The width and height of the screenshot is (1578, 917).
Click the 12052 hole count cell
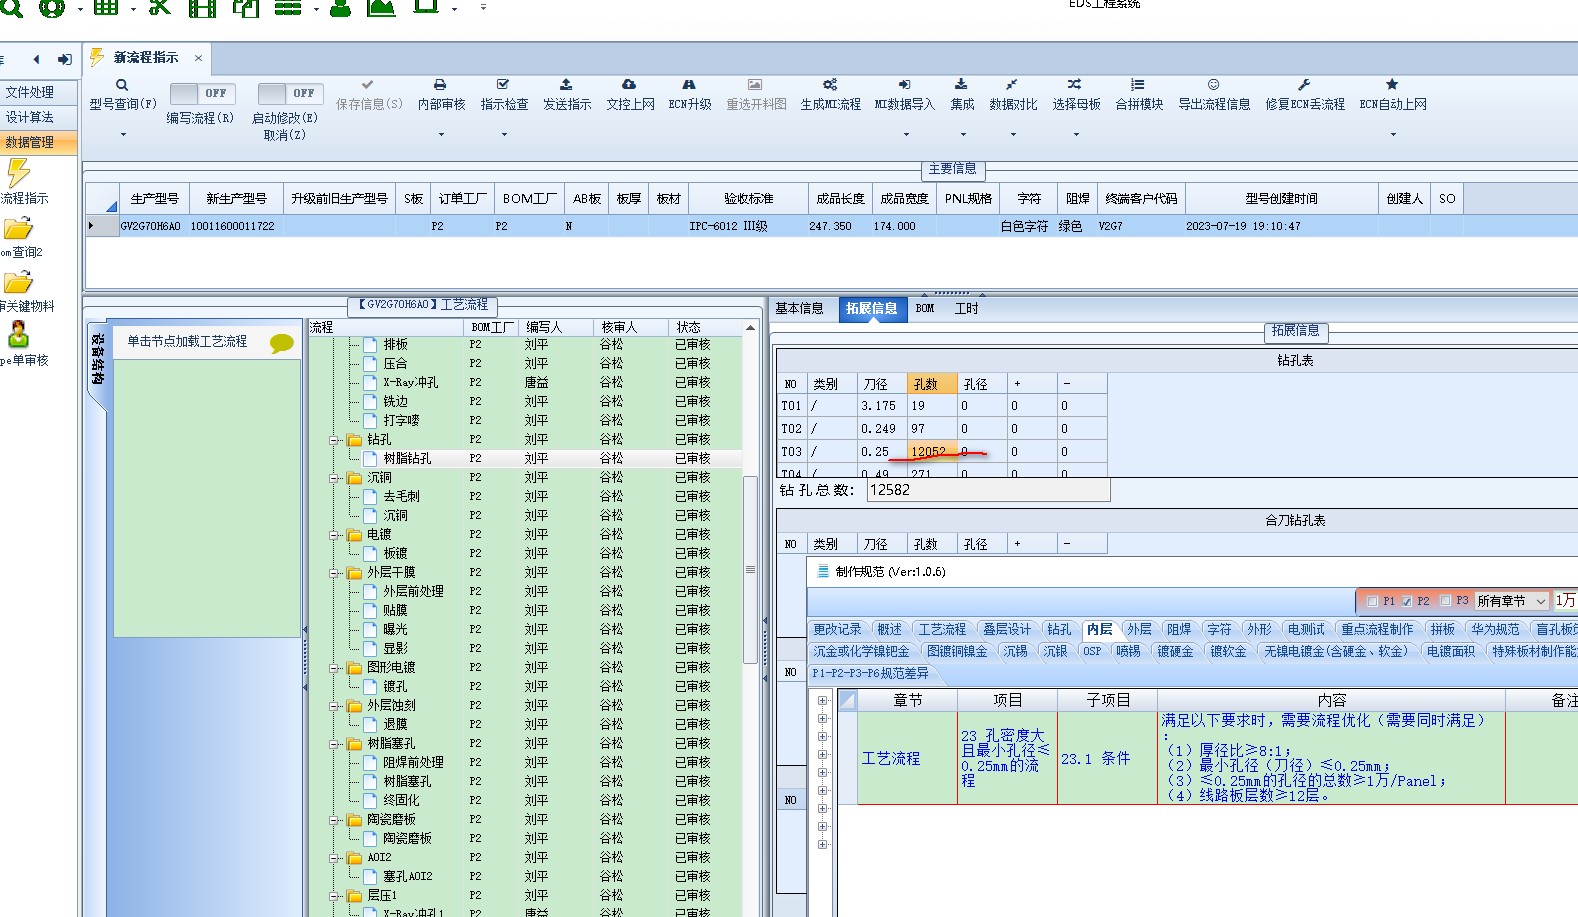932,451
